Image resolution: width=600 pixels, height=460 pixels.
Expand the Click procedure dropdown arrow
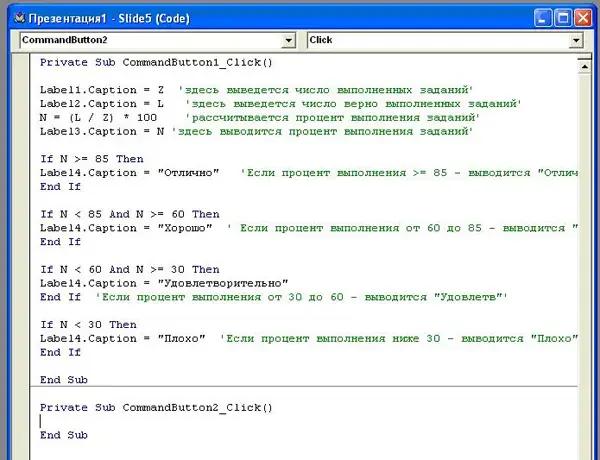pyautogui.click(x=576, y=40)
